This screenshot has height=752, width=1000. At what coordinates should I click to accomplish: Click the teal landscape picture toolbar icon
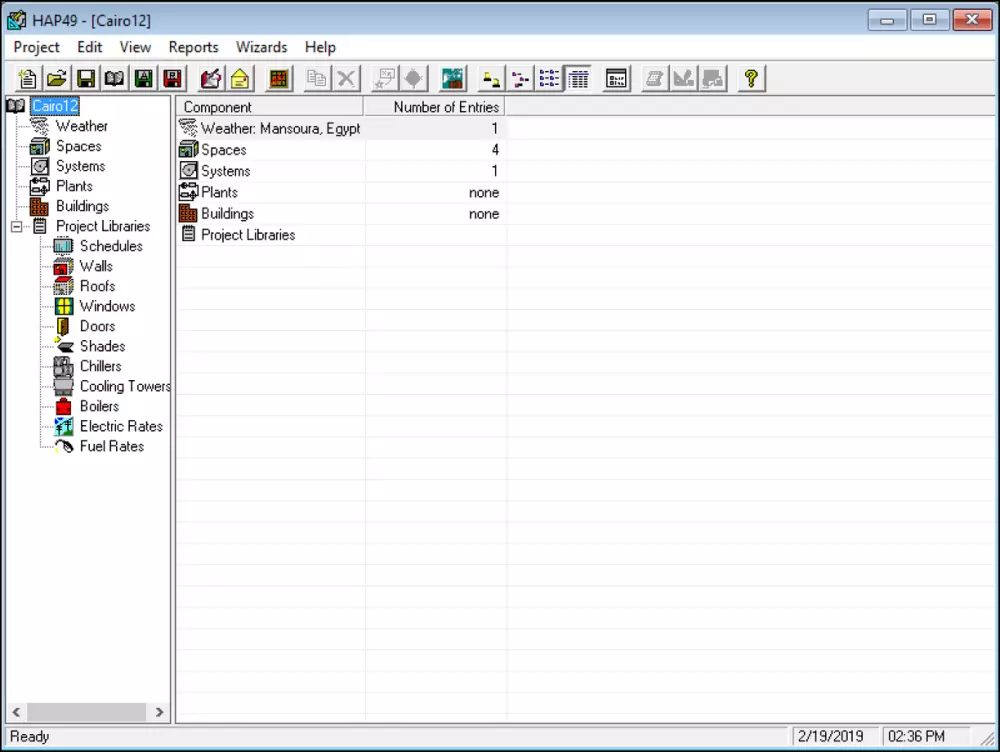[x=453, y=78]
